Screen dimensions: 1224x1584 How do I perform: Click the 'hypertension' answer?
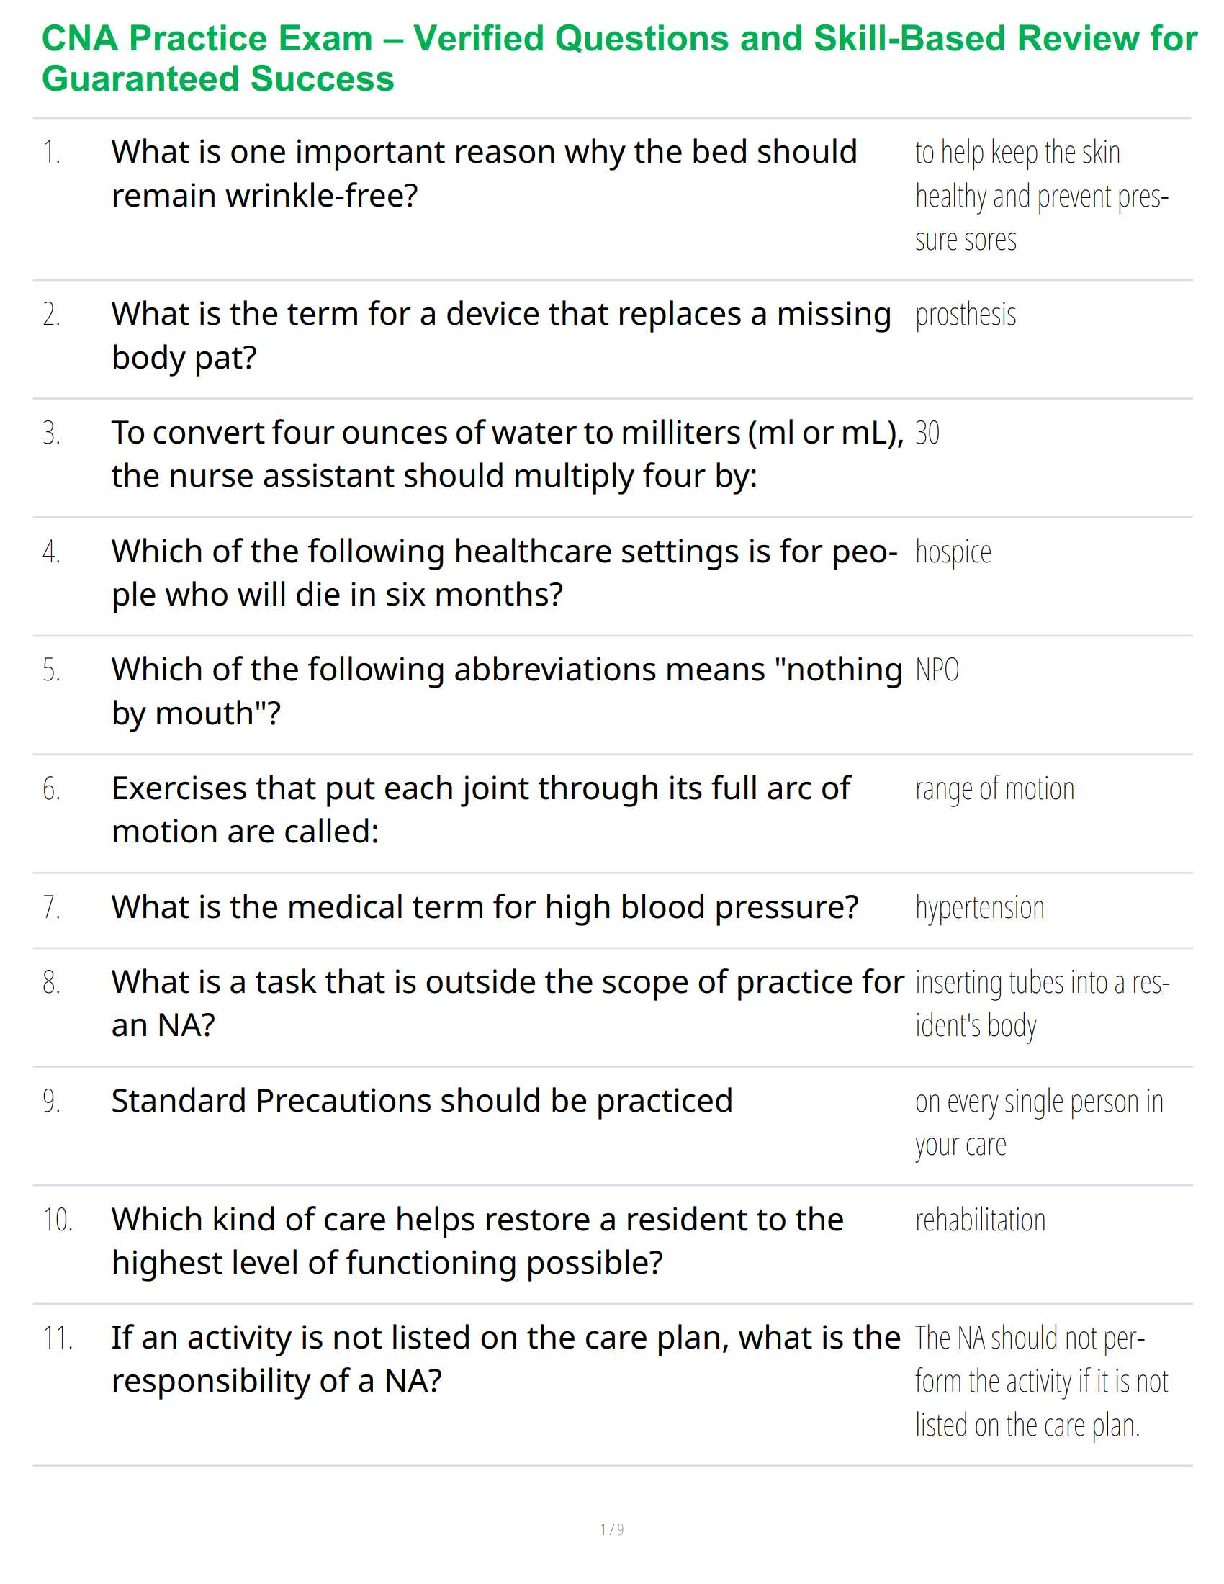click(979, 908)
